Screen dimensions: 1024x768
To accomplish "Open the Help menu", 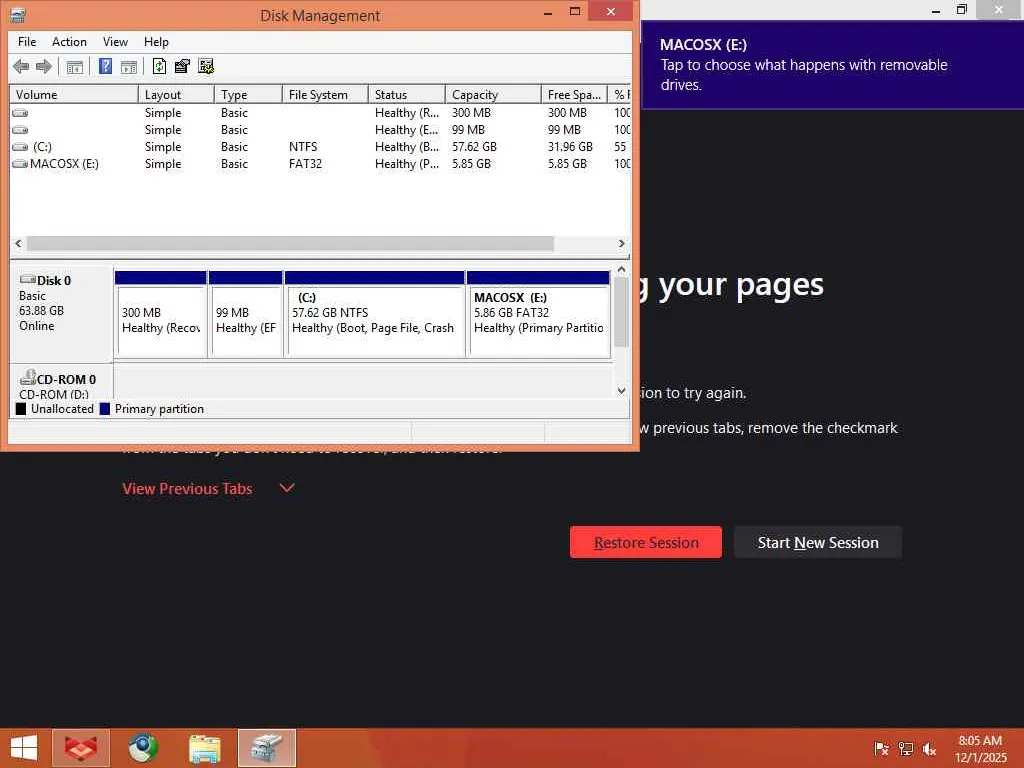I will coord(156,42).
